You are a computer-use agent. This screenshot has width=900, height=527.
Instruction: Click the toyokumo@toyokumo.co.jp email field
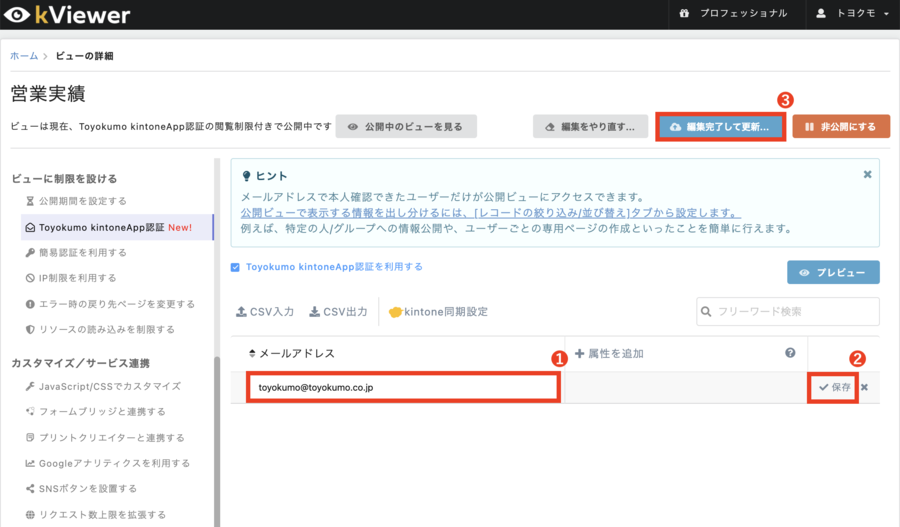click(x=403, y=387)
